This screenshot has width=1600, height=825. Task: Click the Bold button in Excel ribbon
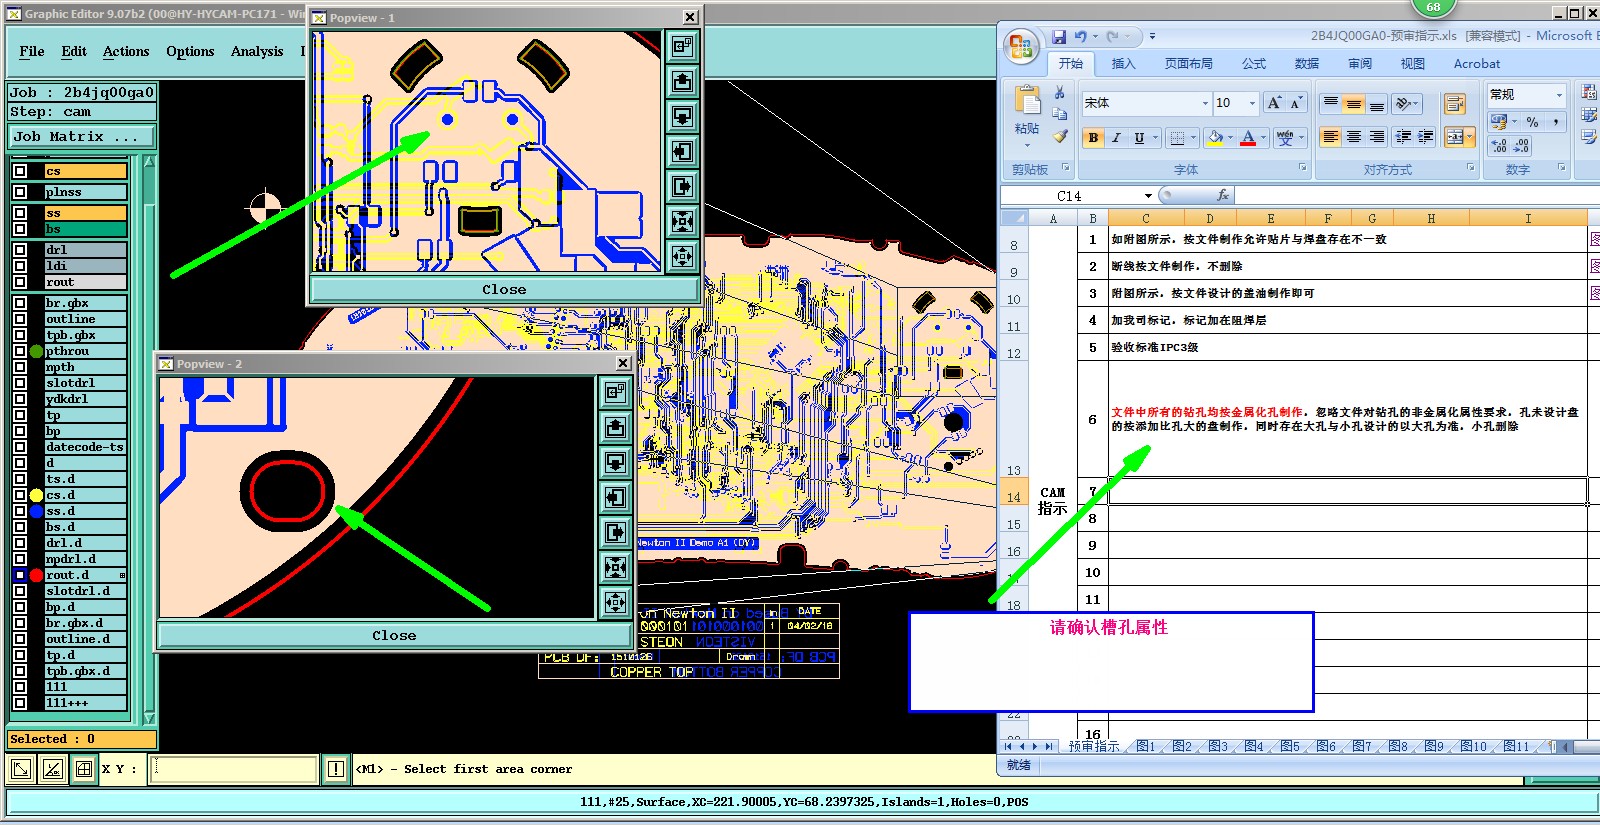tap(1093, 138)
